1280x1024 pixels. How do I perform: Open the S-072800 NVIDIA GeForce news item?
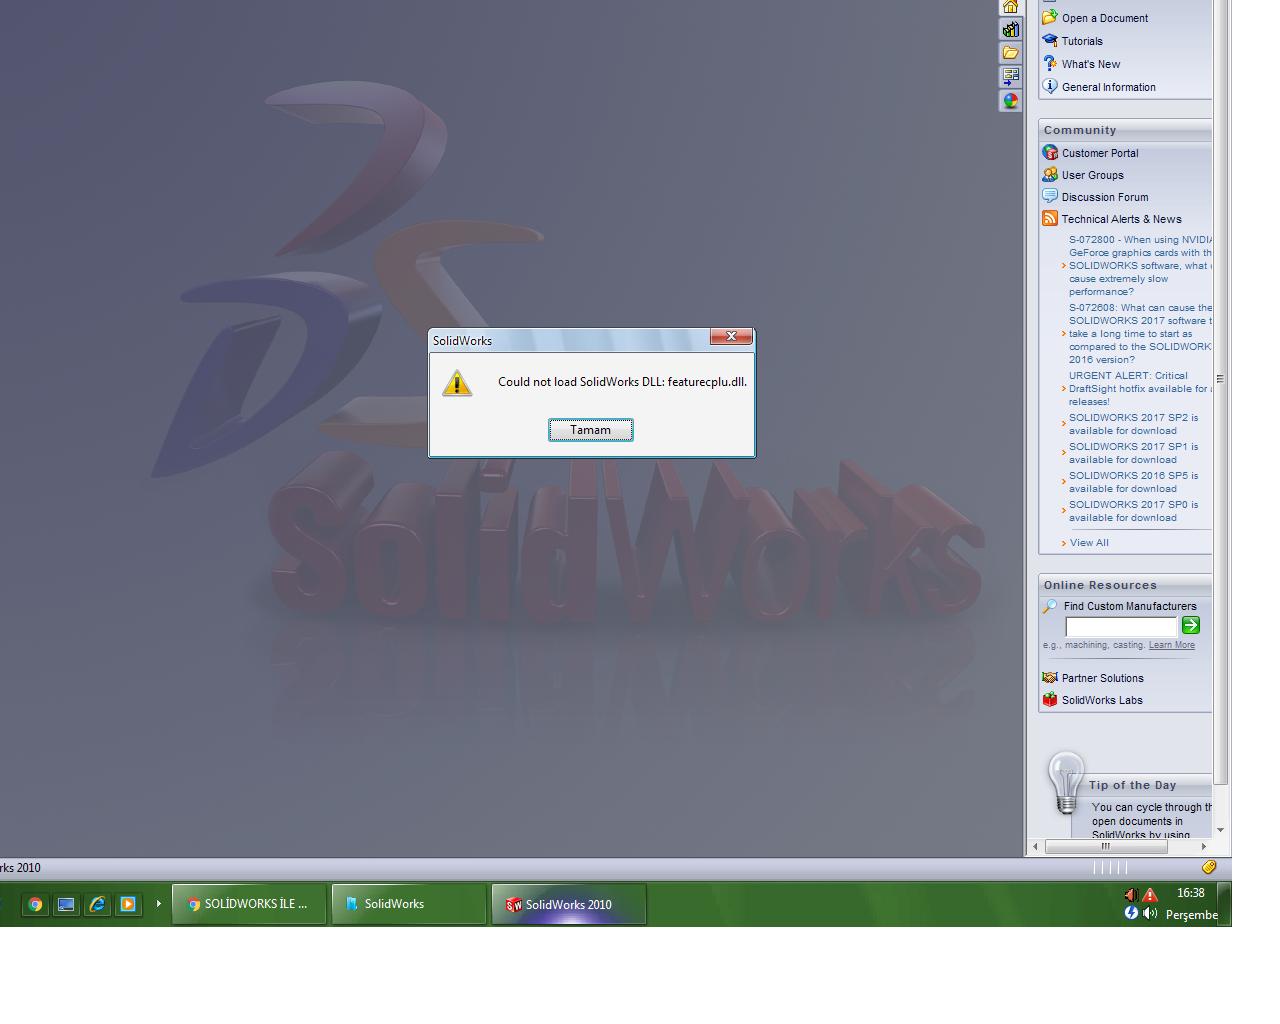[1140, 266]
